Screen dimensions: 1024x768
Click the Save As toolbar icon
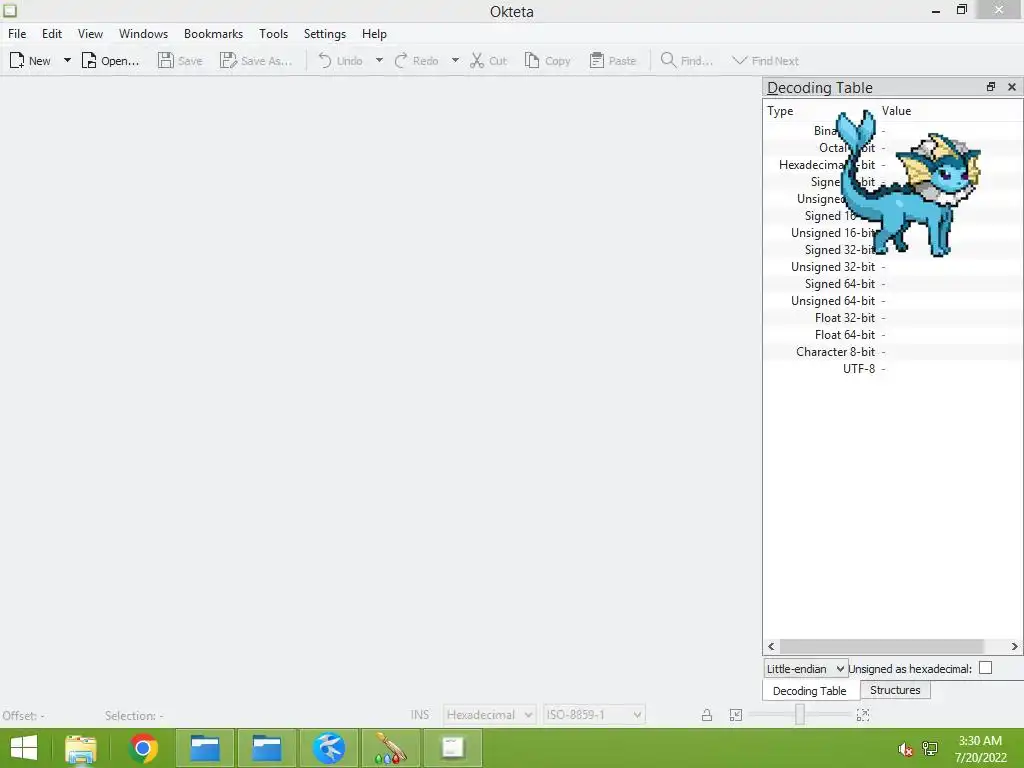coord(228,61)
